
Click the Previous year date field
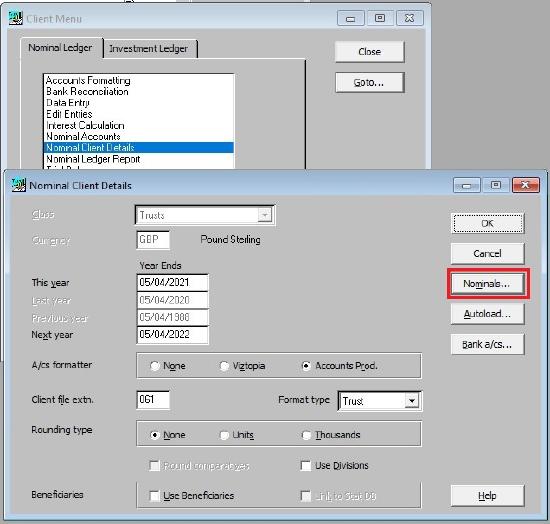(x=173, y=317)
